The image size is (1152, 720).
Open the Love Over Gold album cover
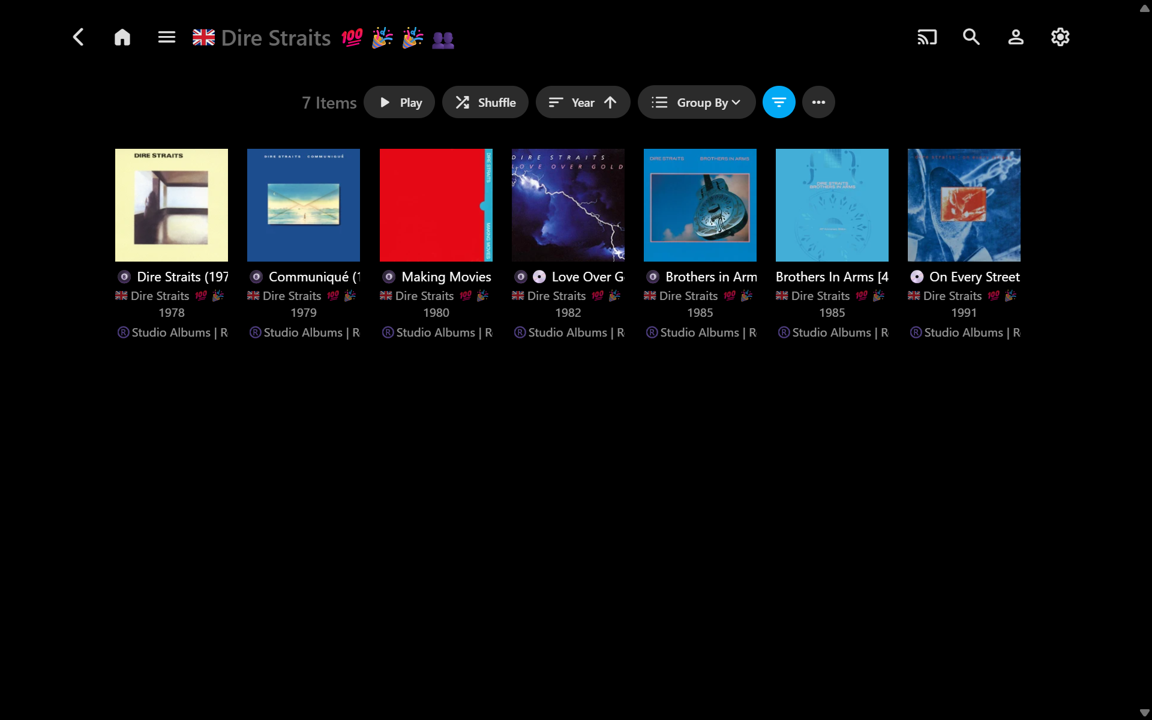(x=568, y=205)
